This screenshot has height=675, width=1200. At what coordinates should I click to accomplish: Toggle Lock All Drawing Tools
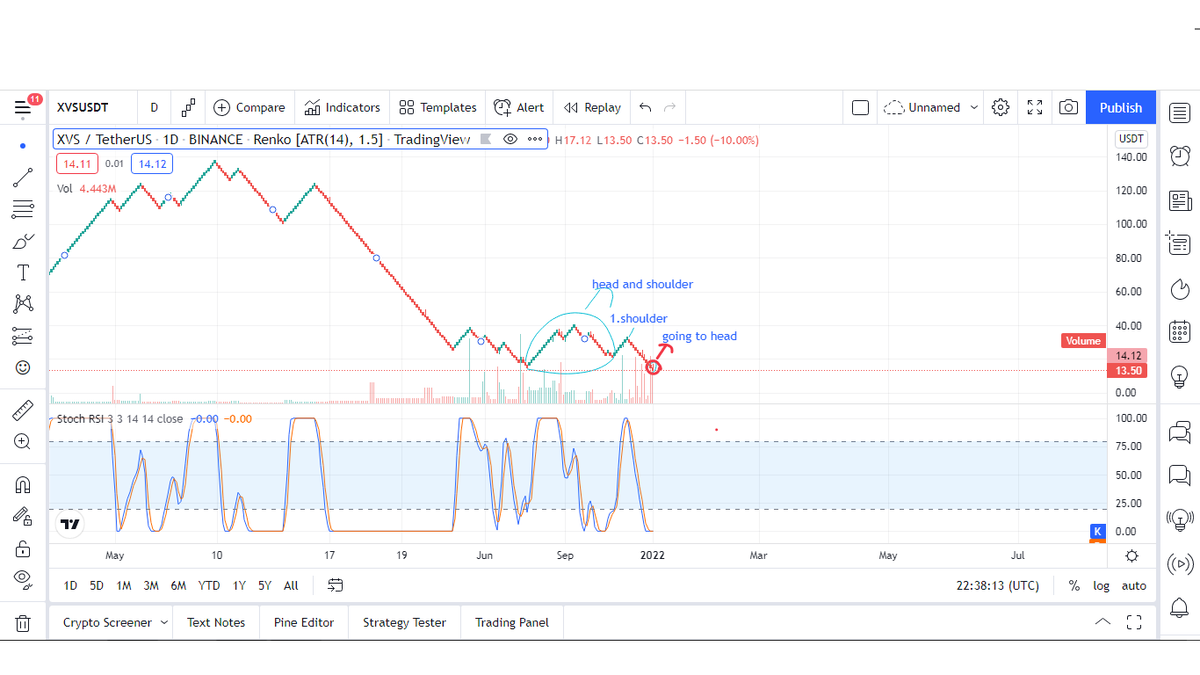click(x=22, y=548)
